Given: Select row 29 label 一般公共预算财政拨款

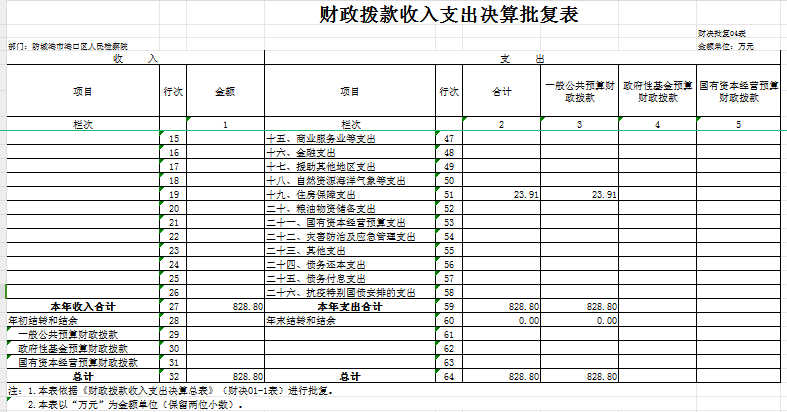Looking at the screenshot, I should 83,335.
